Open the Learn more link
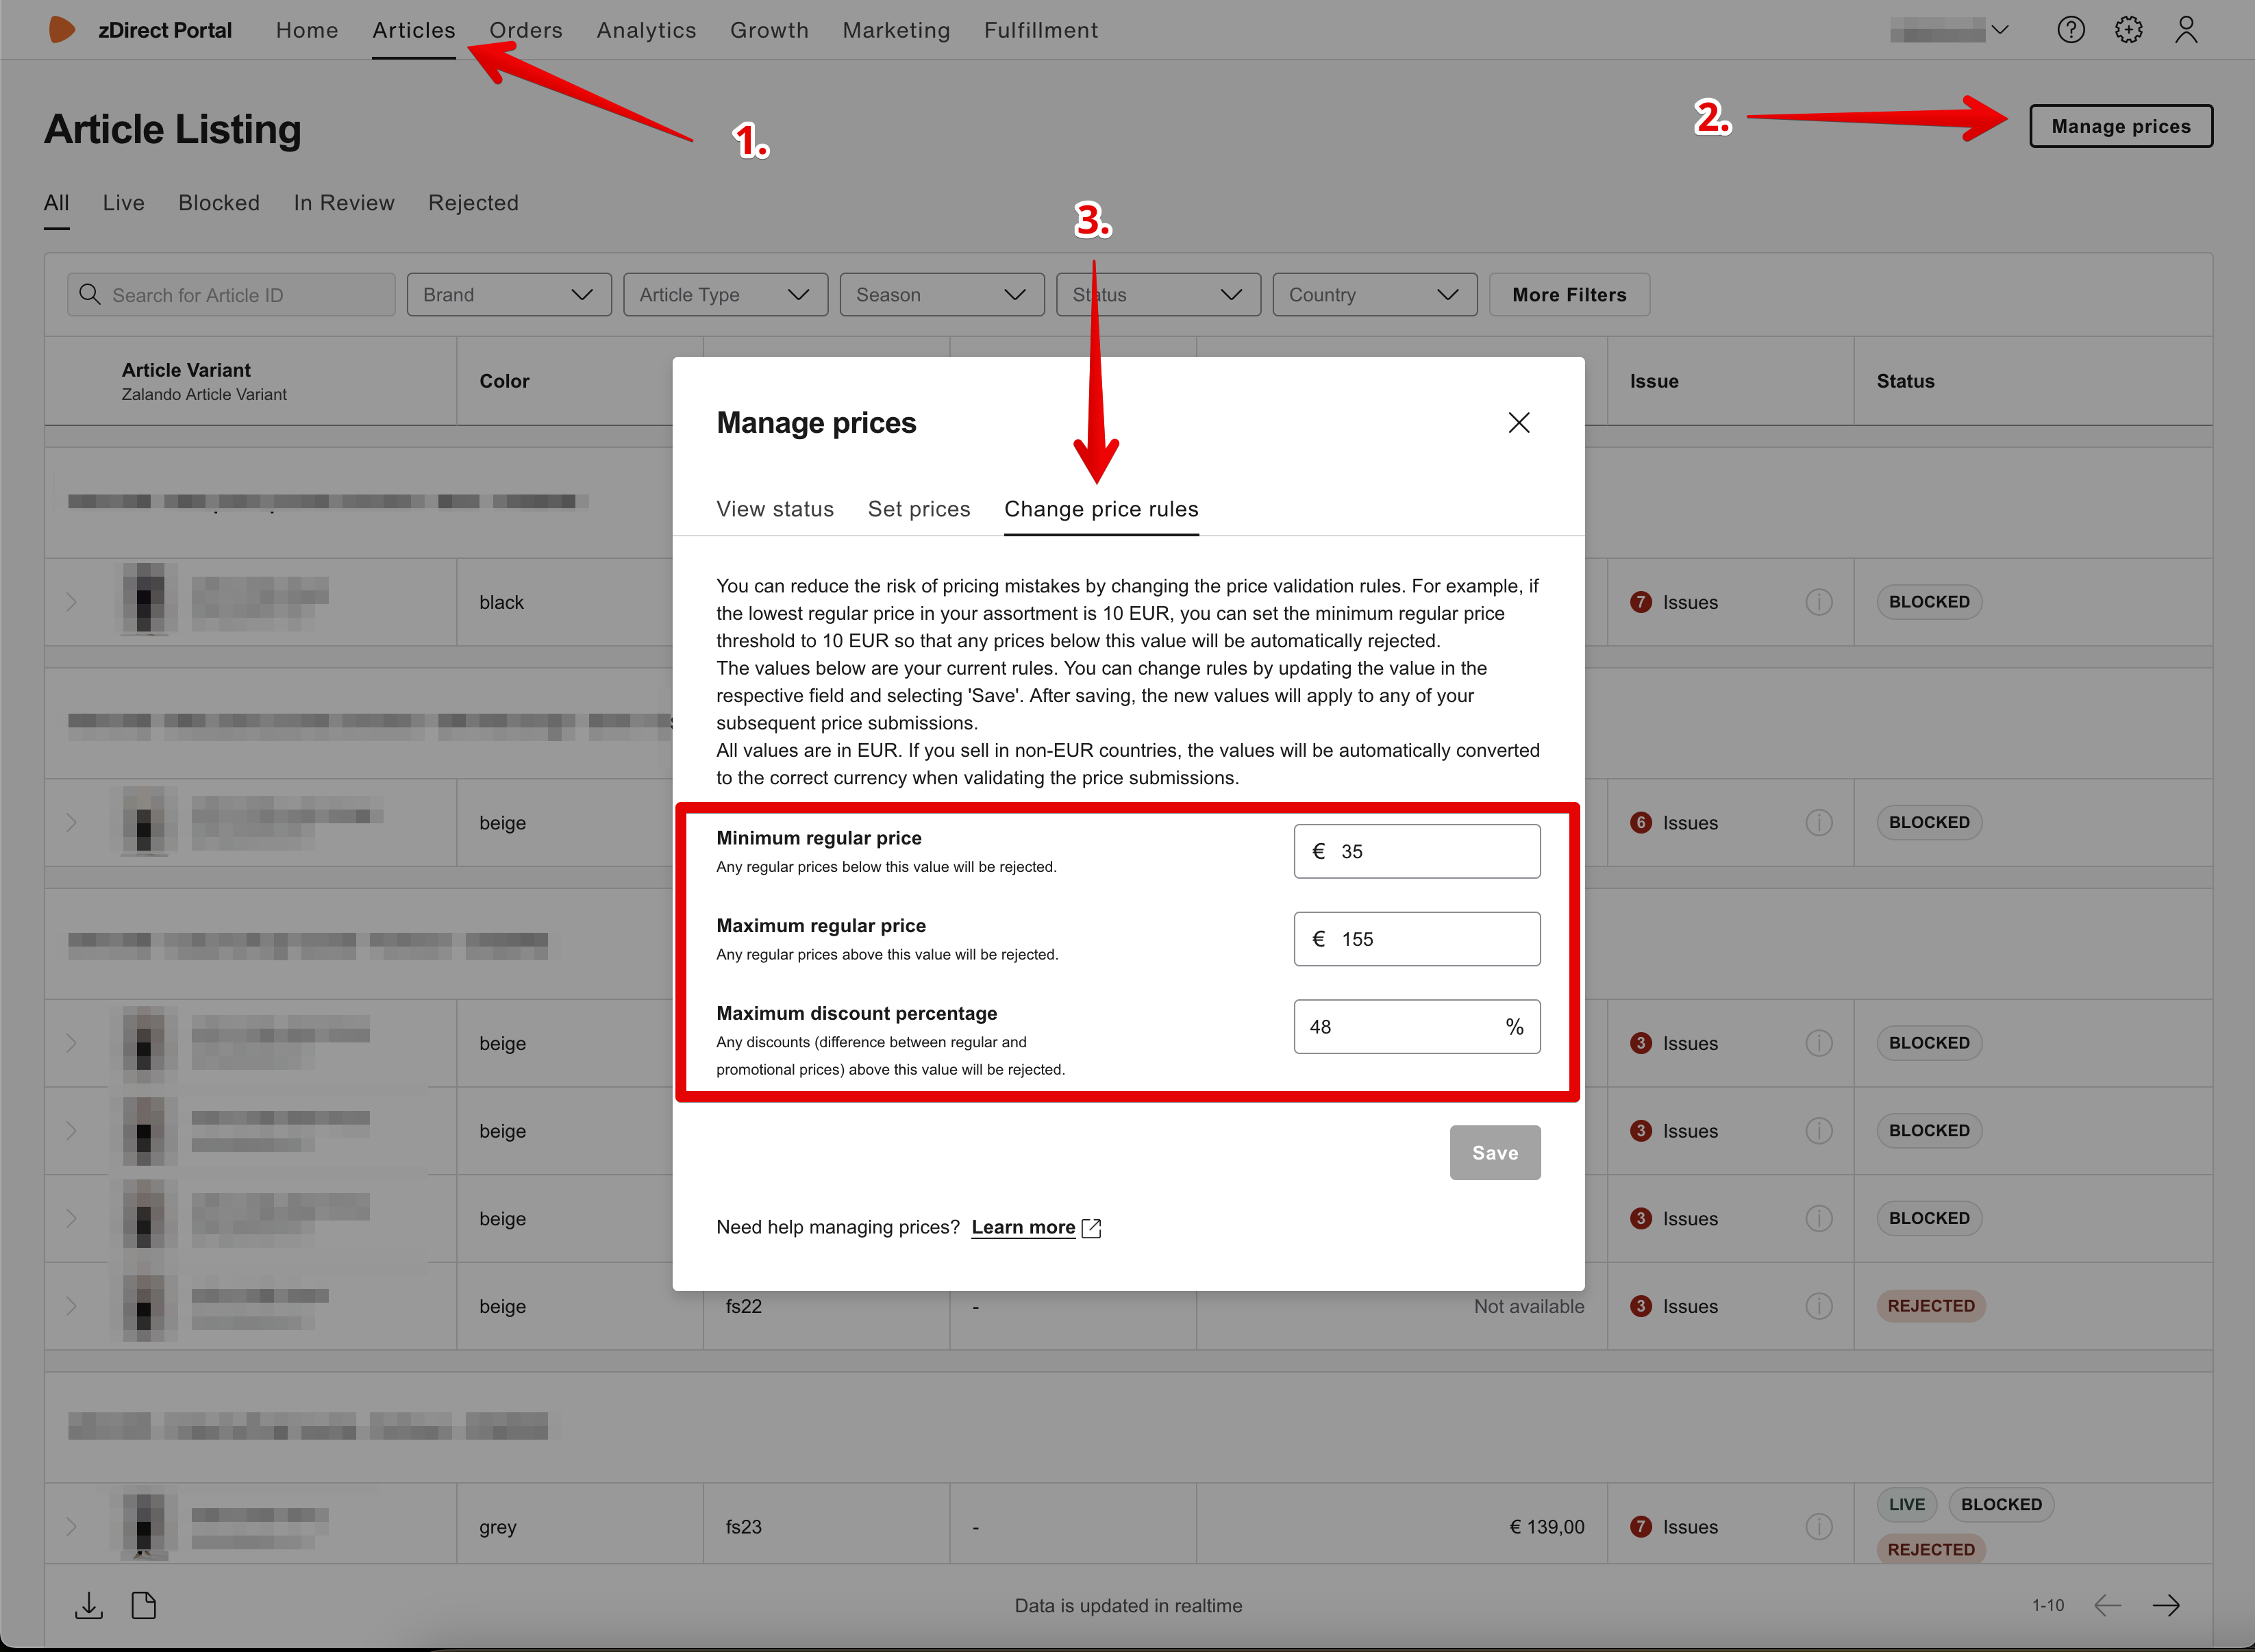The height and width of the screenshot is (1652, 2255). pos(1024,1227)
